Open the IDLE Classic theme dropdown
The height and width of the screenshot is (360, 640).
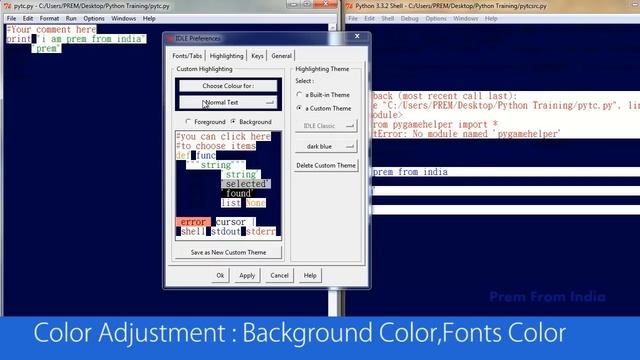pyautogui.click(x=326, y=126)
